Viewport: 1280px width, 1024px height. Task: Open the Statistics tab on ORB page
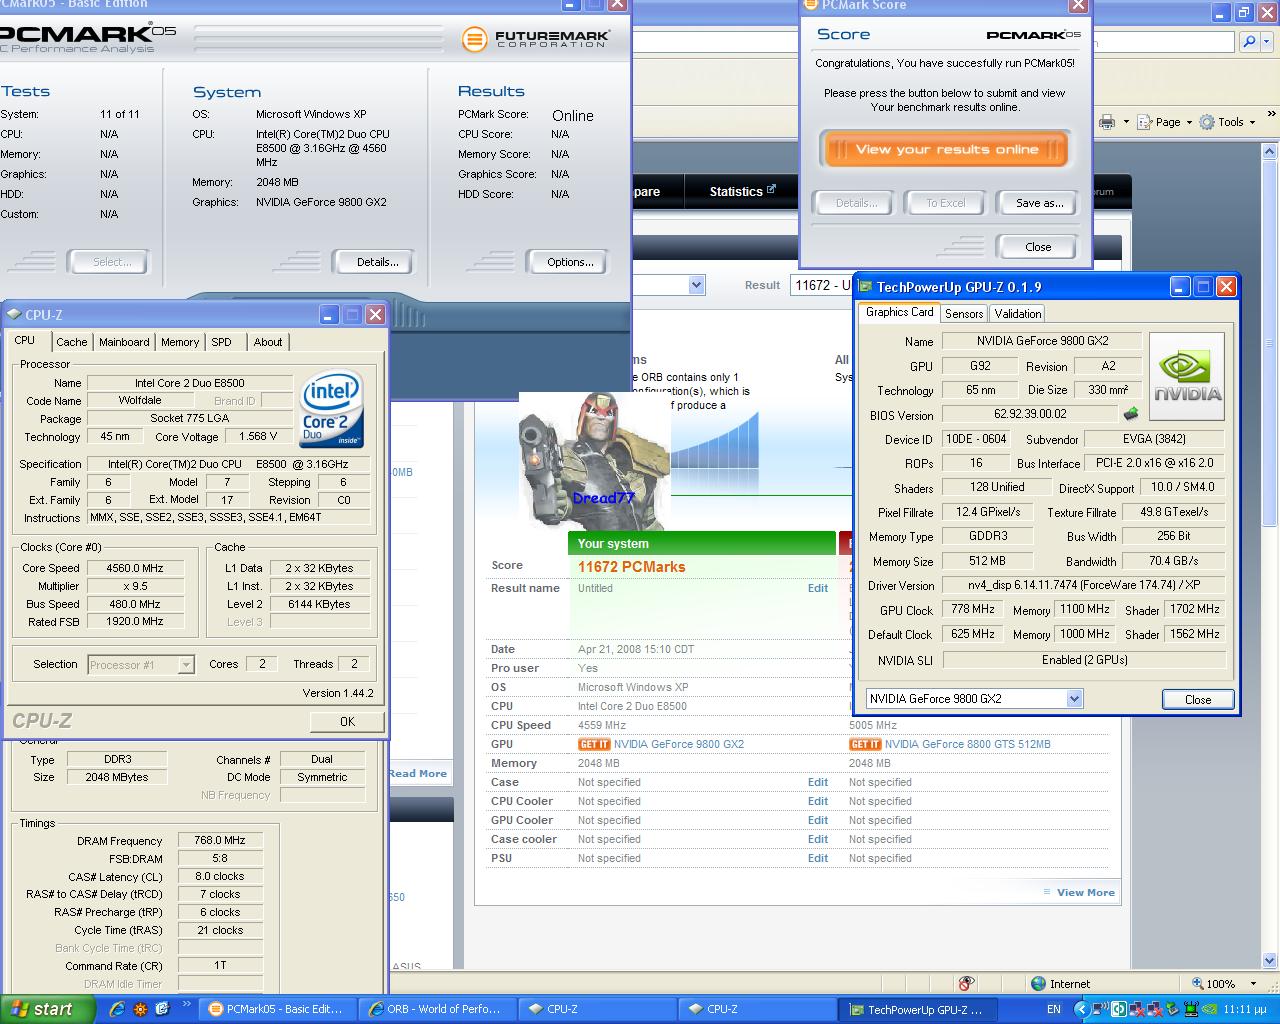(742, 191)
